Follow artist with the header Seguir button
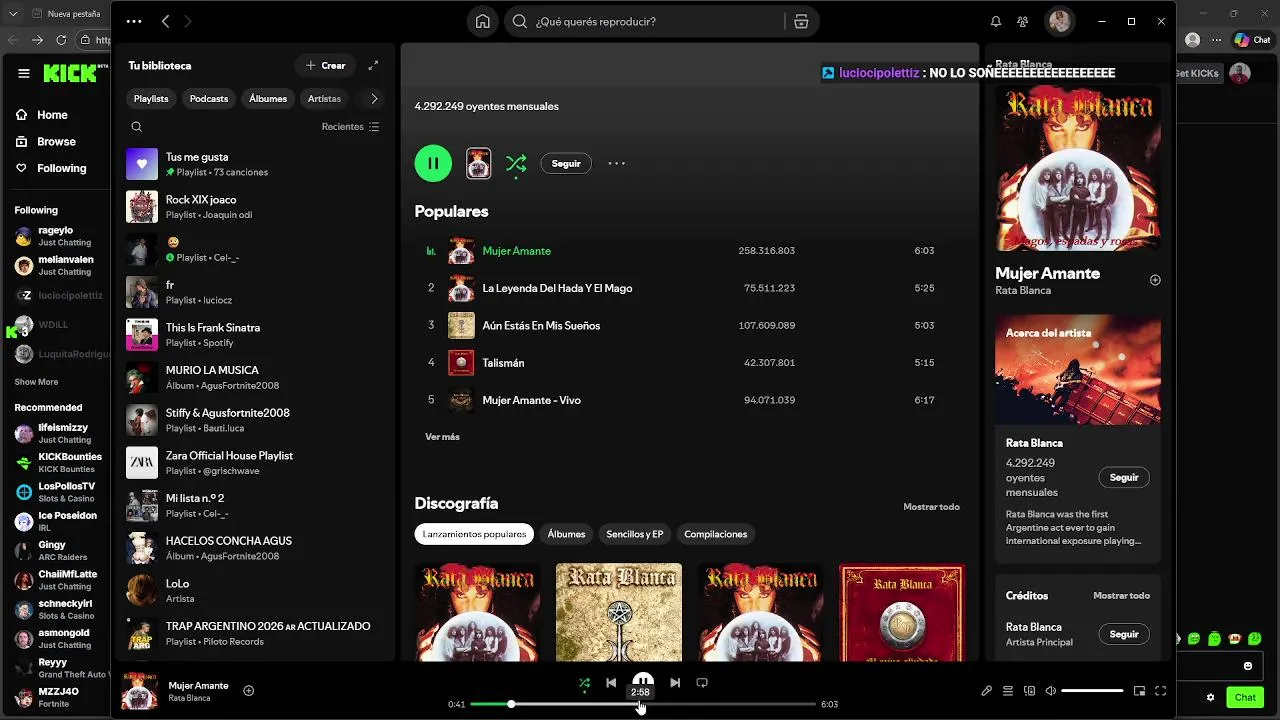This screenshot has width=1280, height=720. (x=566, y=163)
